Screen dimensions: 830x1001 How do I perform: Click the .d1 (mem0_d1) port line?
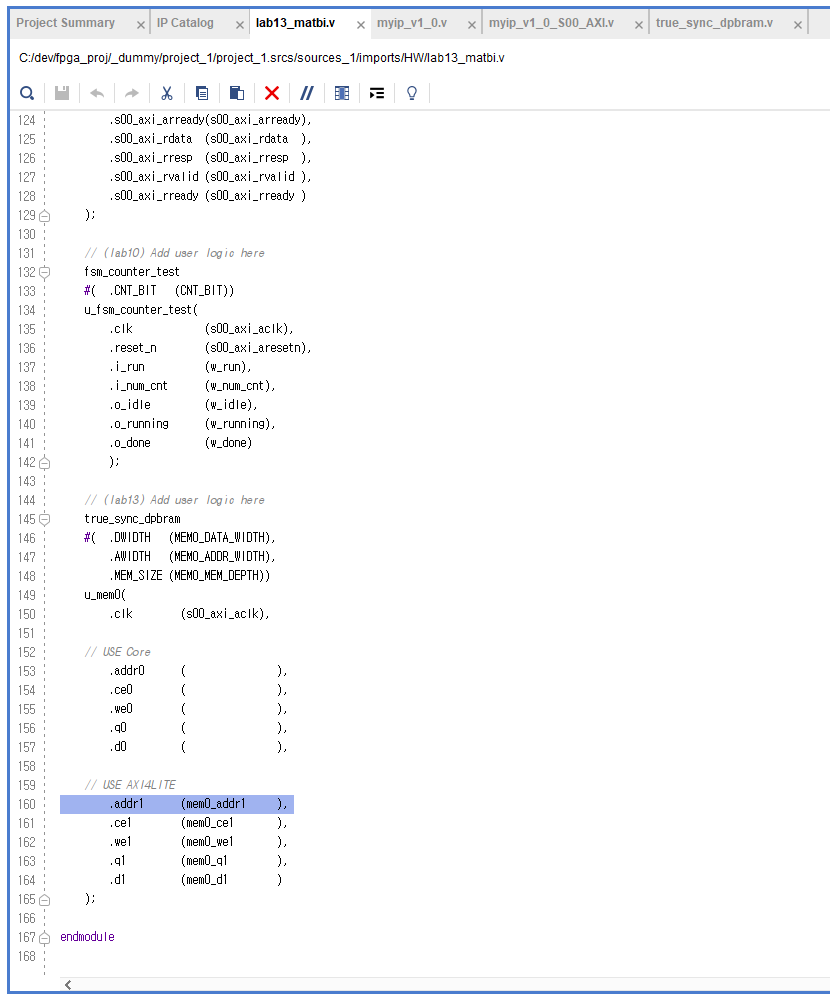click(x=195, y=880)
